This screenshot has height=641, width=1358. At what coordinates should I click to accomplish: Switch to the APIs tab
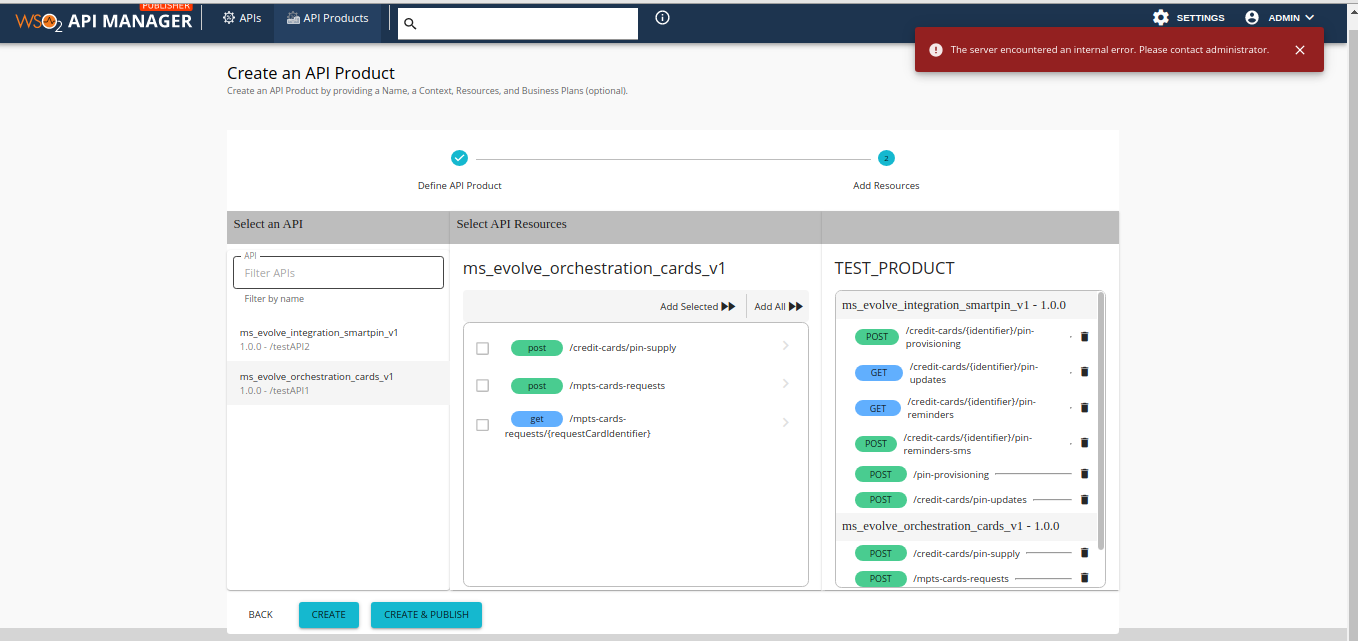pyautogui.click(x=241, y=17)
